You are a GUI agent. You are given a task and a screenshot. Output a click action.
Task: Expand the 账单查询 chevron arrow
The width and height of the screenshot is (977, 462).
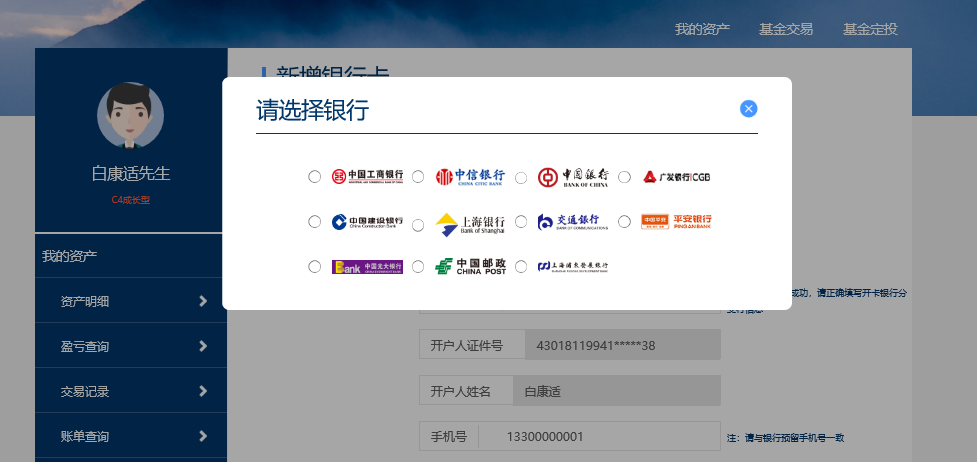(x=203, y=436)
